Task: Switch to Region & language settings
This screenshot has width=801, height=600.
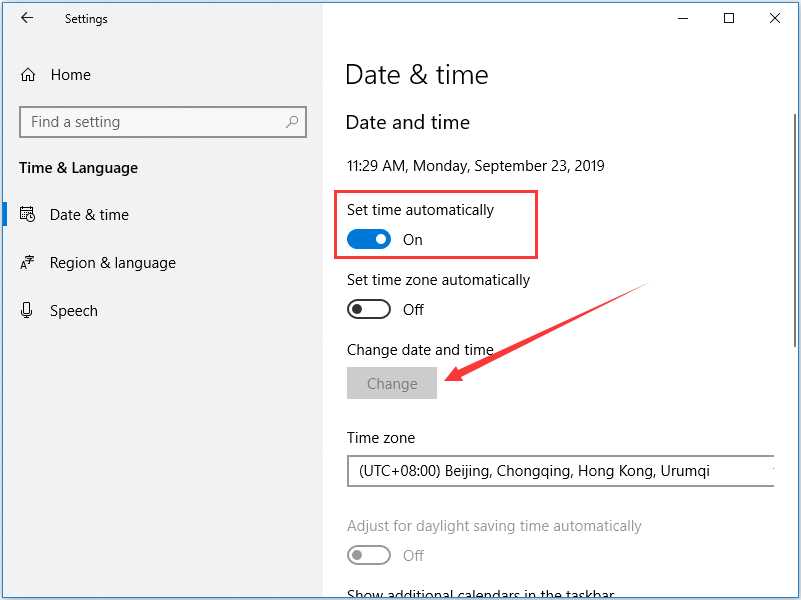Action: click(110, 263)
